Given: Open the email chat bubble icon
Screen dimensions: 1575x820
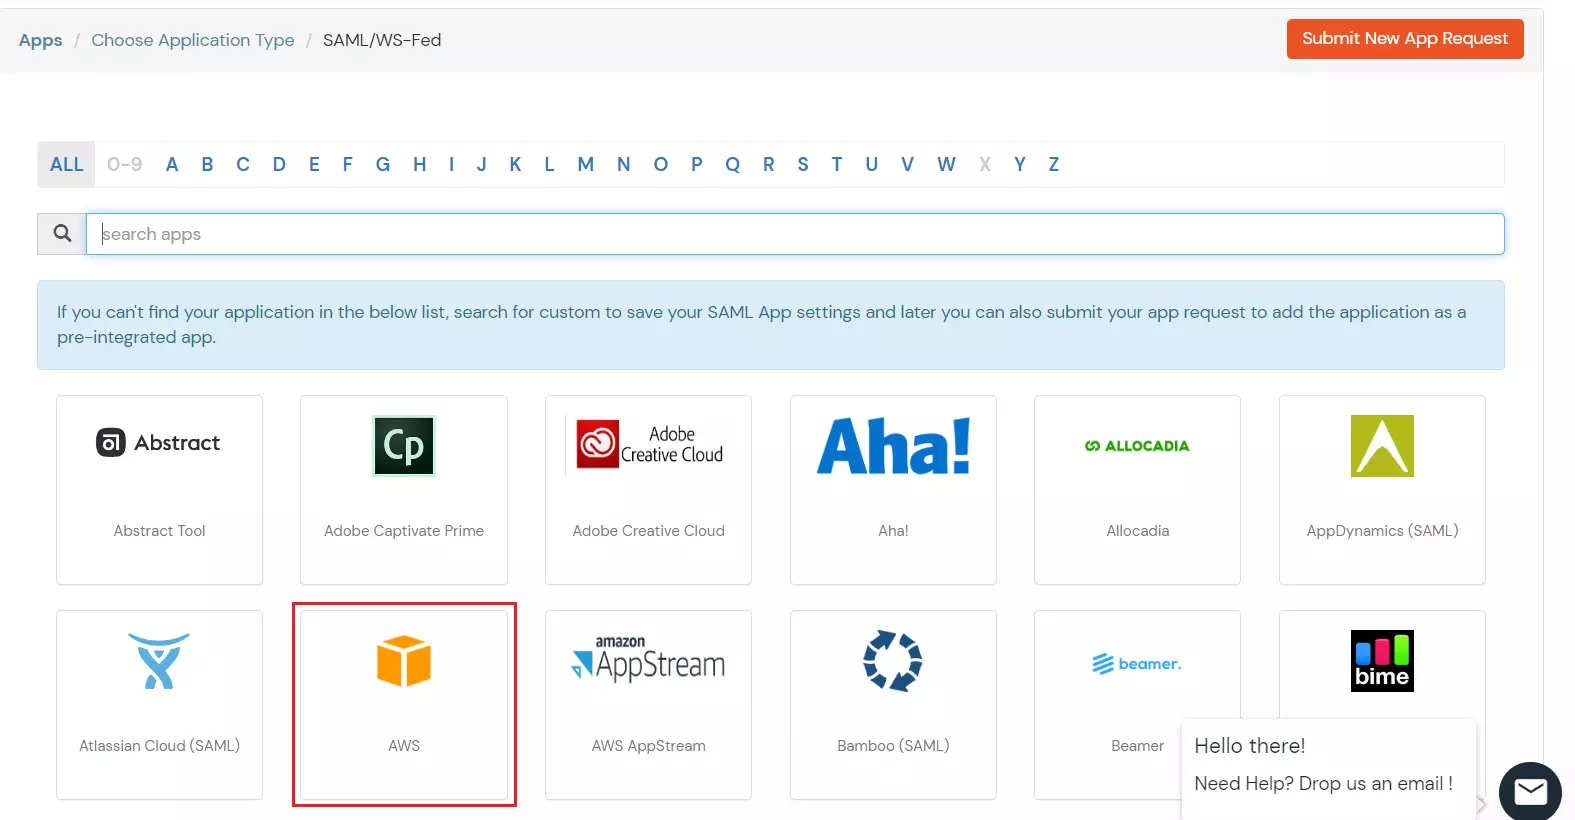Looking at the screenshot, I should pos(1530,792).
